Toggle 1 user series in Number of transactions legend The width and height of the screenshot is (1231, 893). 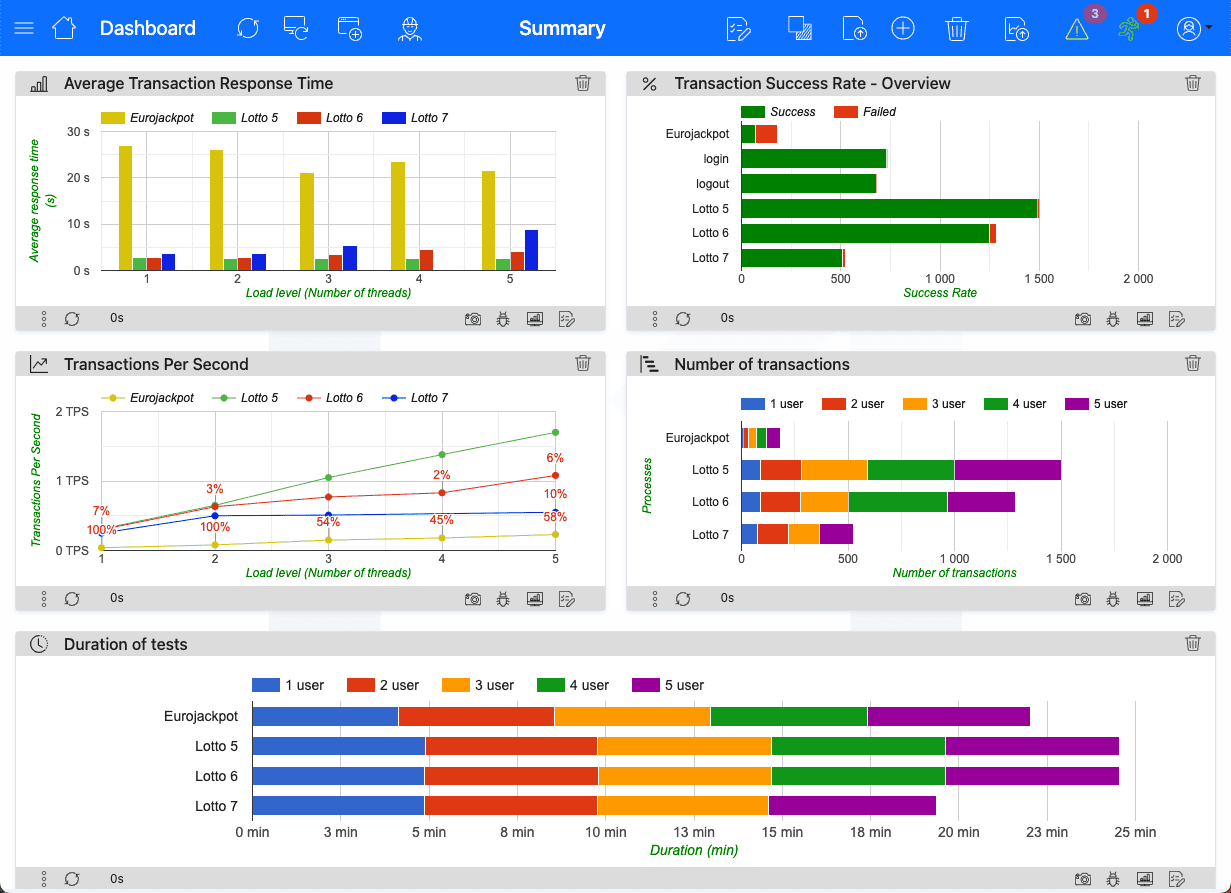pos(772,404)
